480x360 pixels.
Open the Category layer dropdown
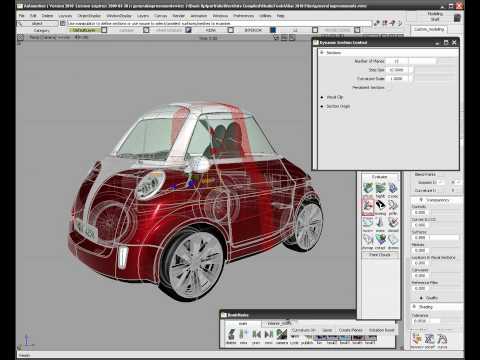tap(42, 30)
